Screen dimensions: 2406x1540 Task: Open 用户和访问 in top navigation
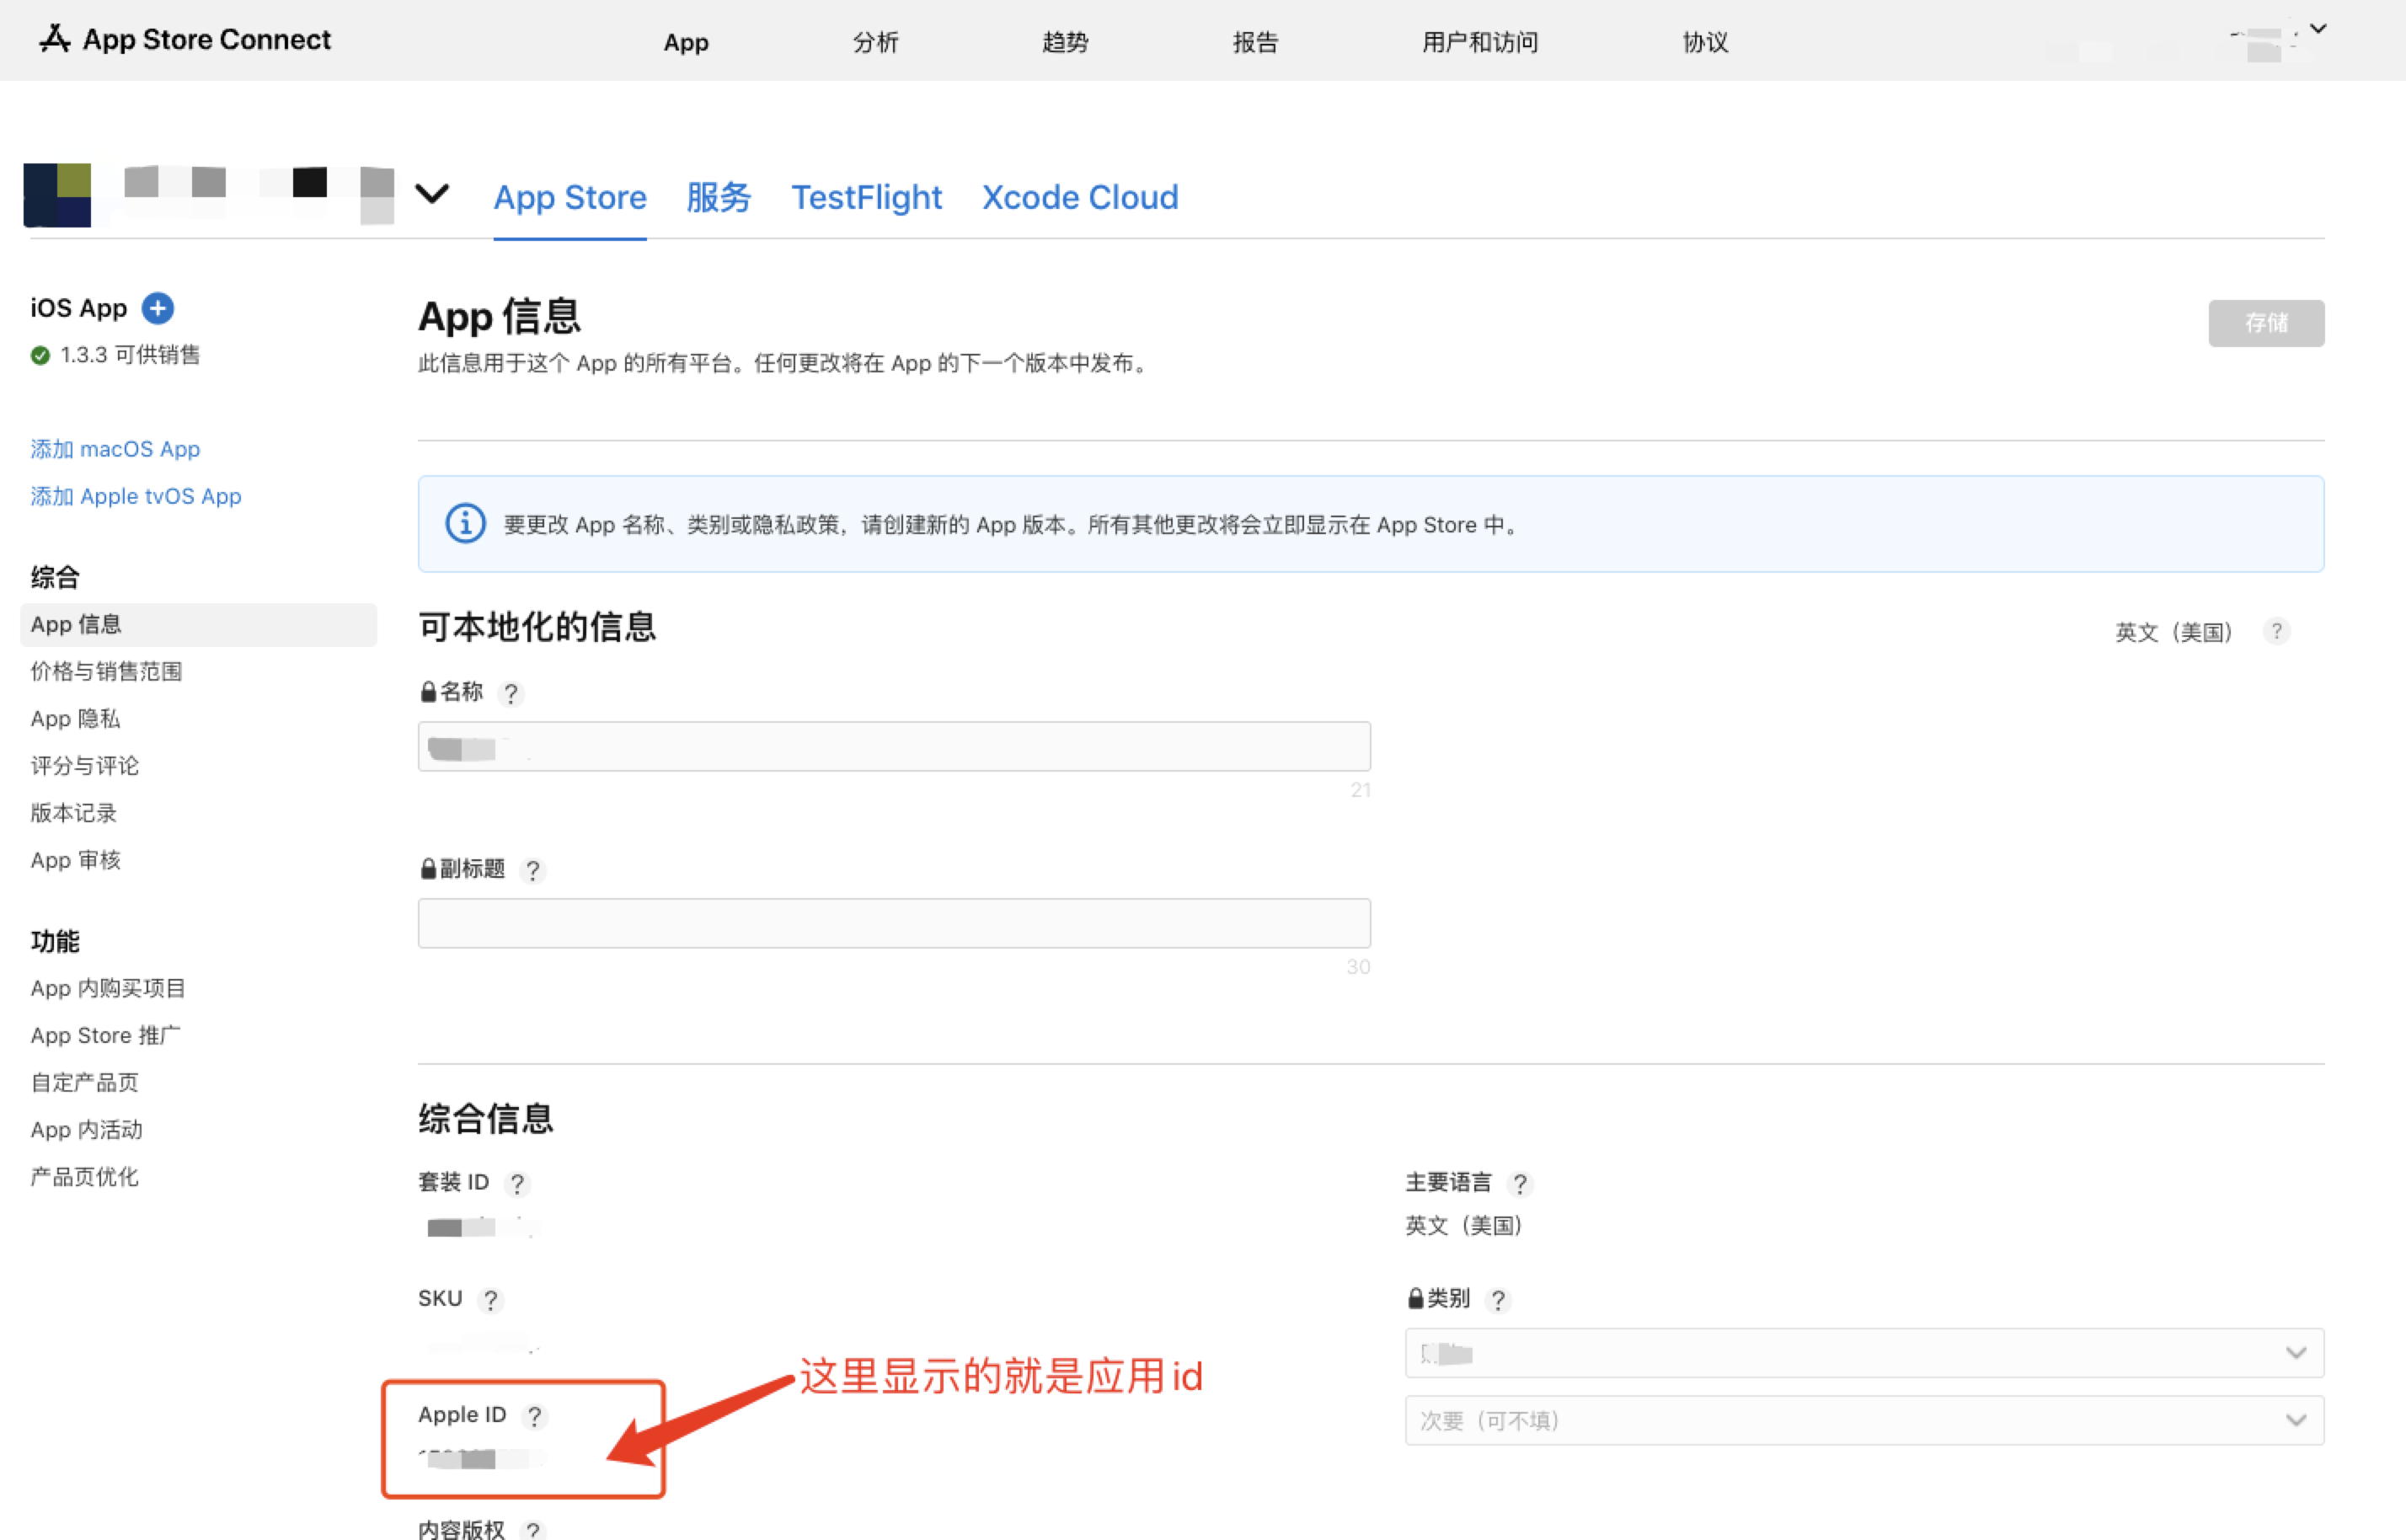click(x=1480, y=42)
